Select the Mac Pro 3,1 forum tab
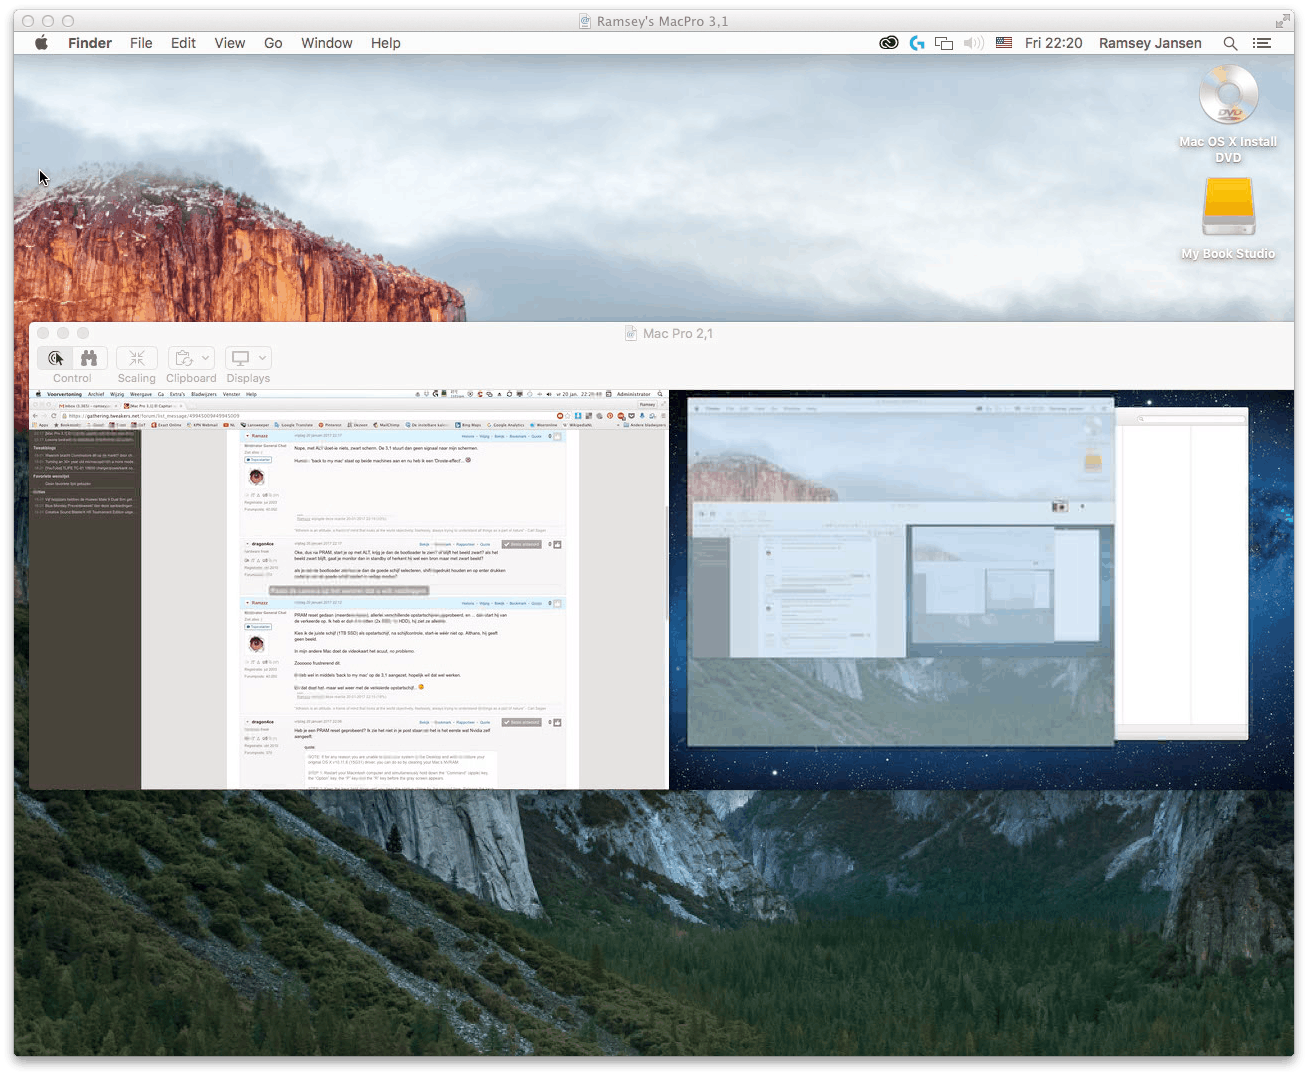The image size is (1308, 1076). pyautogui.click(x=152, y=406)
